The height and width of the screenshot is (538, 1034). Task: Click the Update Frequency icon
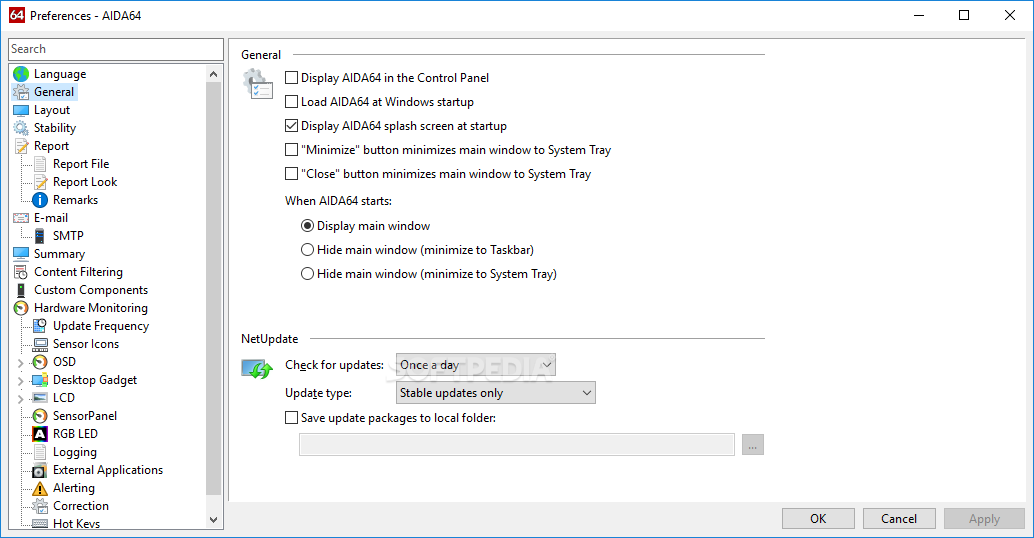[40, 326]
